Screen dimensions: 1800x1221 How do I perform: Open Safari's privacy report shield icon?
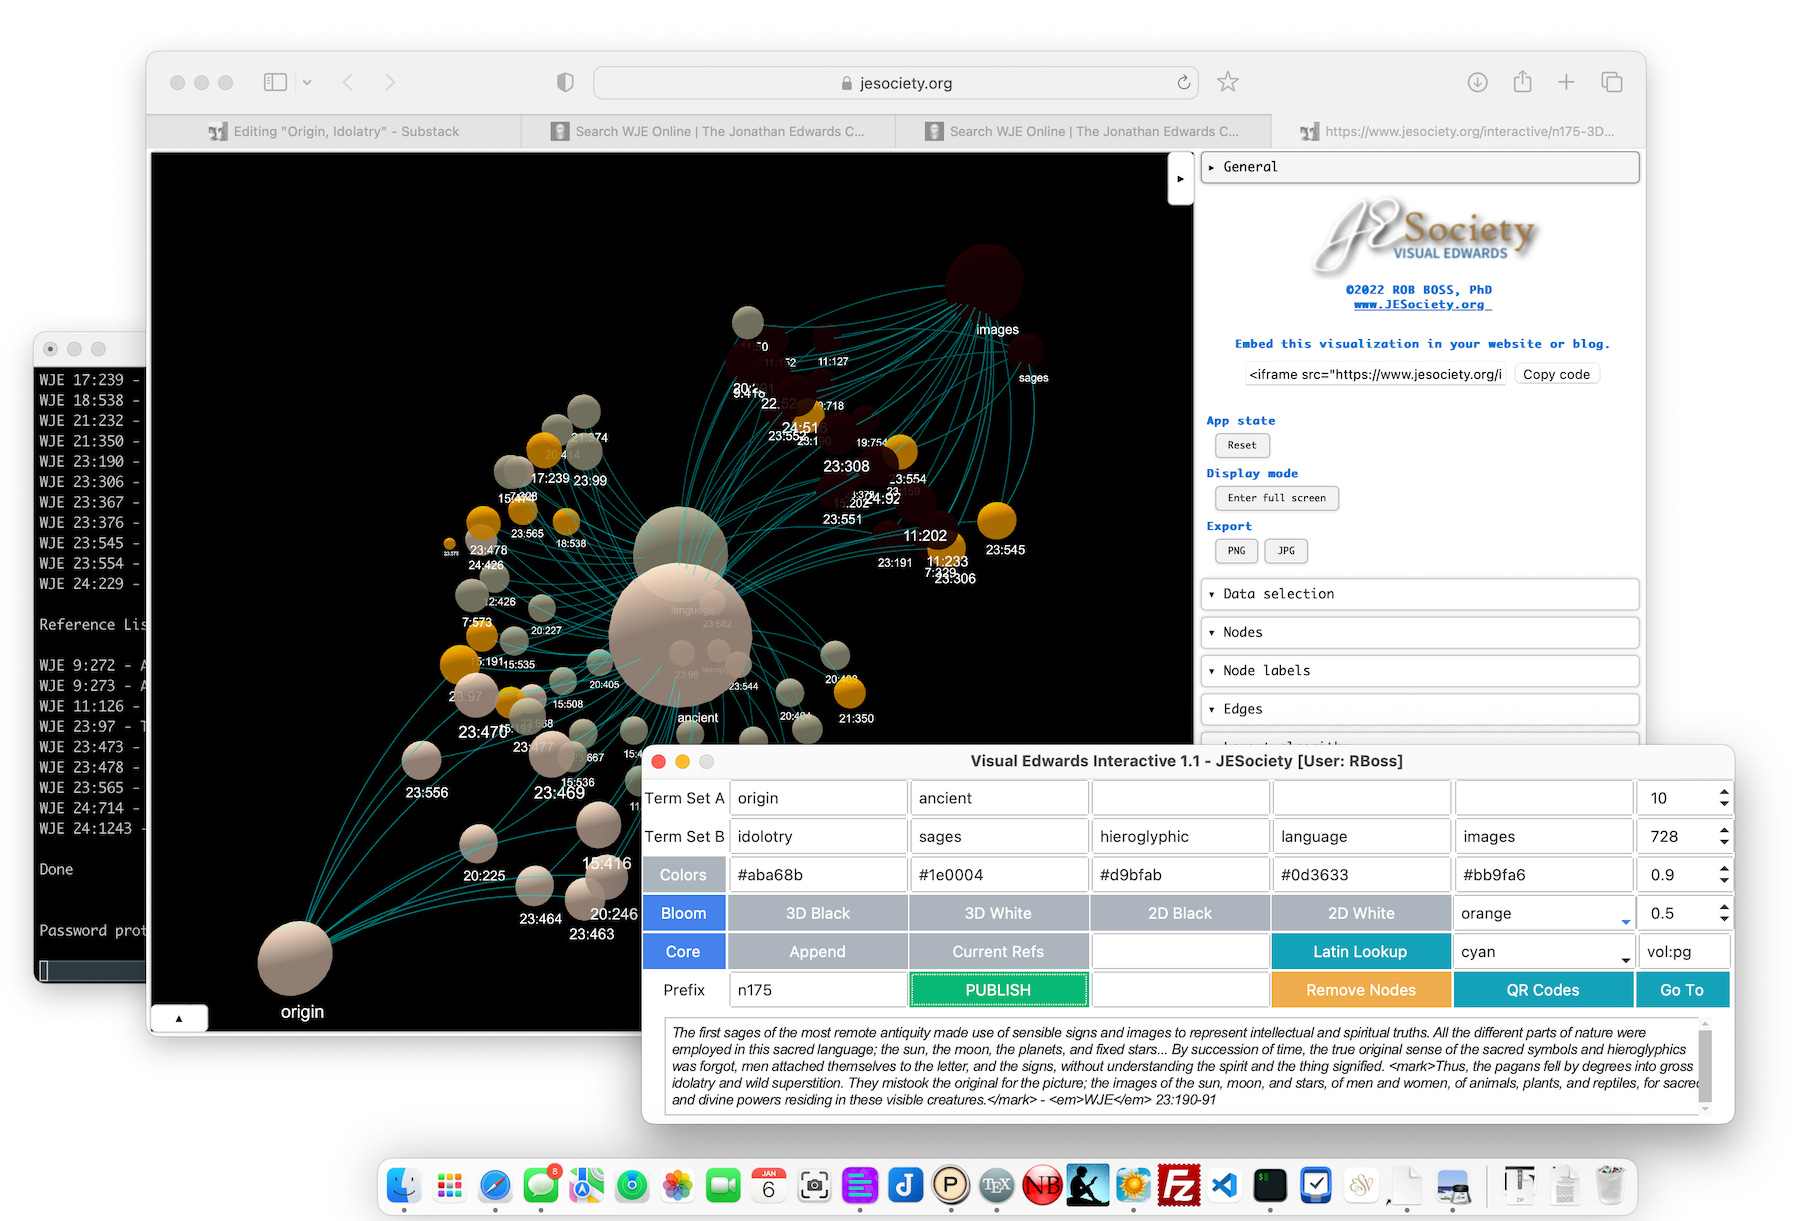pos(565,82)
